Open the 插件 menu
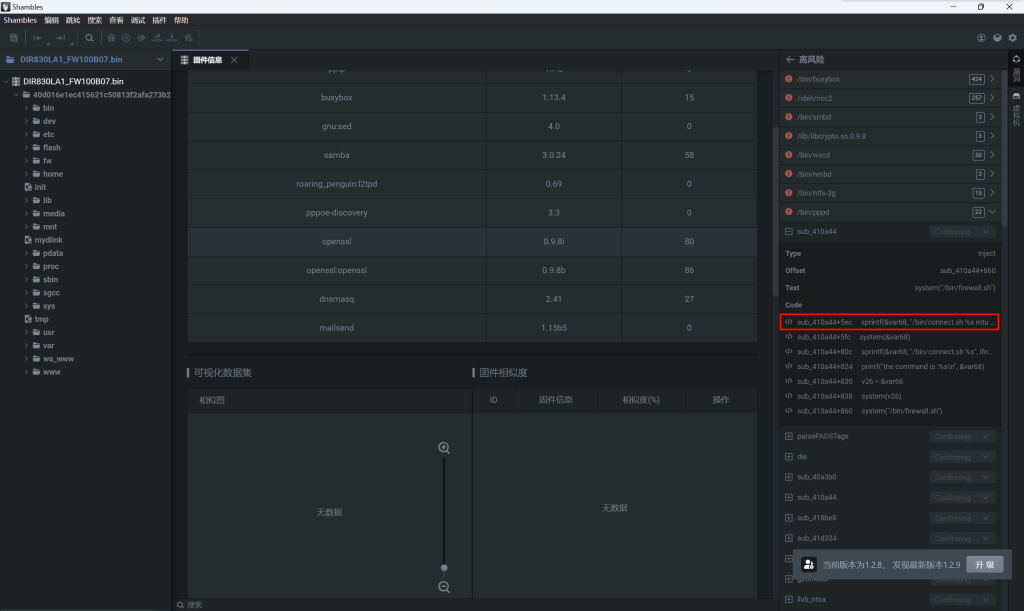Viewport: 1024px width, 611px height. [159, 20]
